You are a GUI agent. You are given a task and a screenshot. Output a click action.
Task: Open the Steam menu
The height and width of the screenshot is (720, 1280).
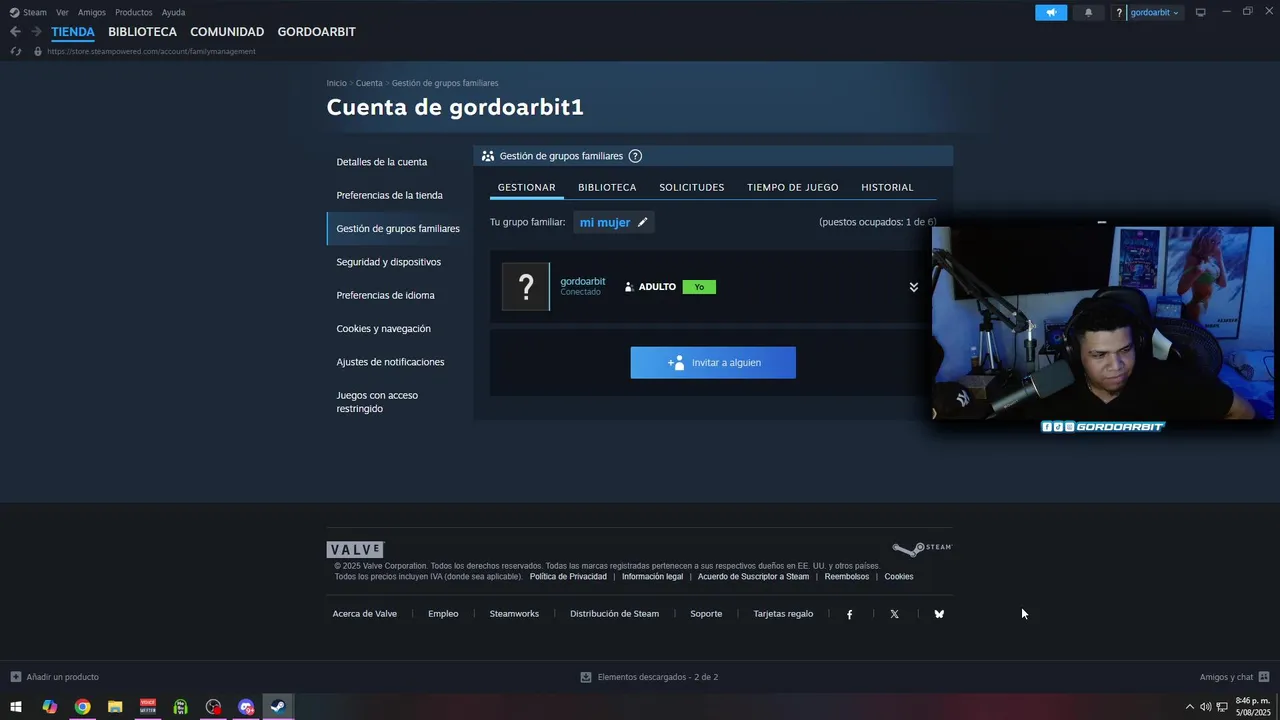28,13
